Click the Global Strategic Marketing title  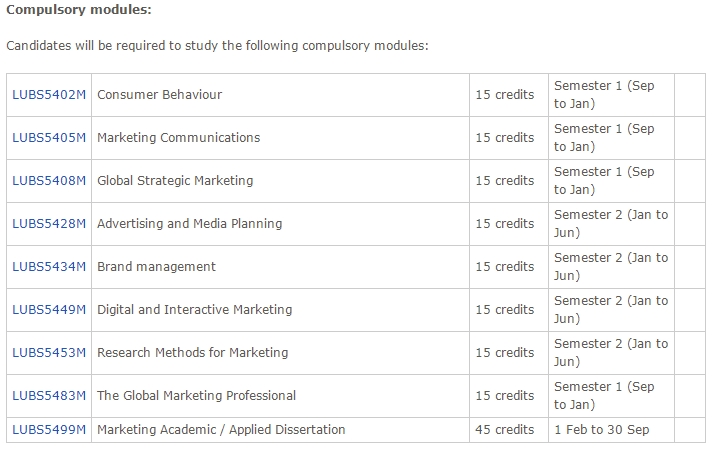(x=175, y=181)
